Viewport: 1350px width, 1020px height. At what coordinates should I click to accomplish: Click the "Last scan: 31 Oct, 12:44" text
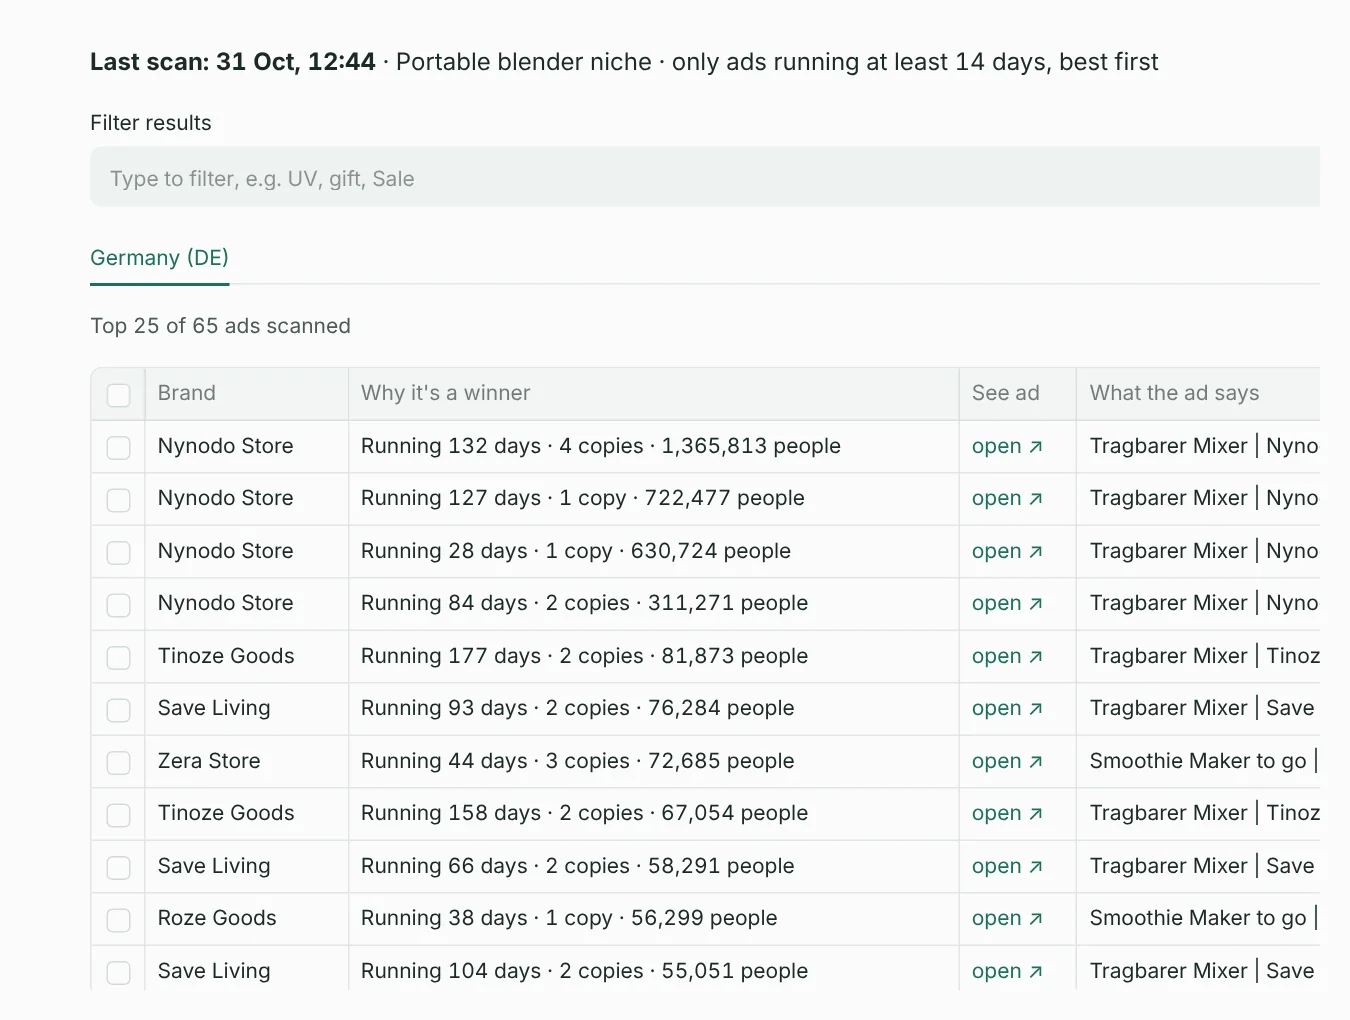(233, 62)
